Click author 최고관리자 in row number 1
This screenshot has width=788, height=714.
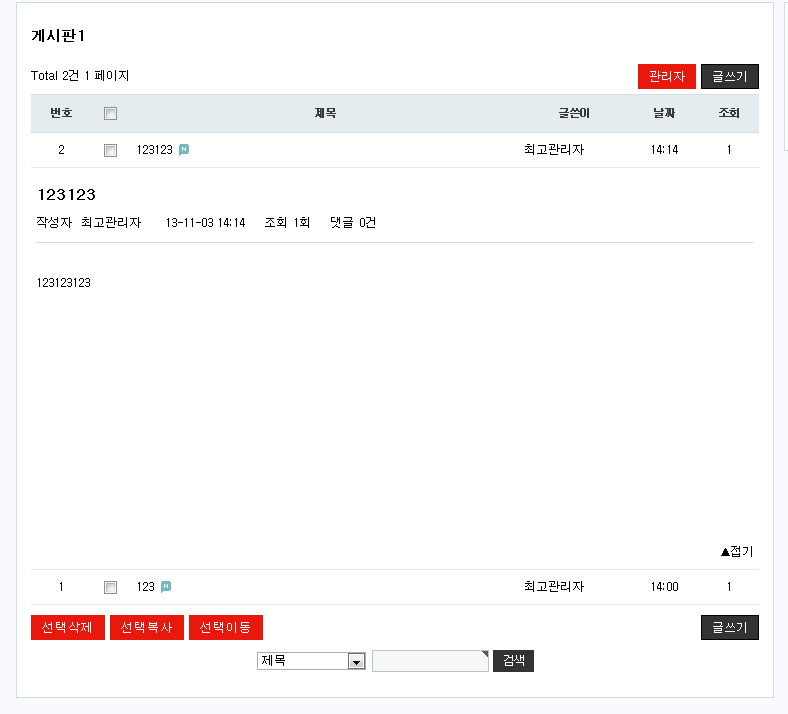pos(553,587)
